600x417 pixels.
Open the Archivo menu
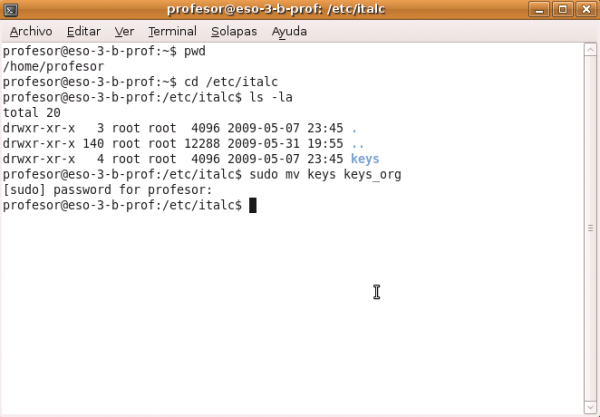tap(30, 31)
